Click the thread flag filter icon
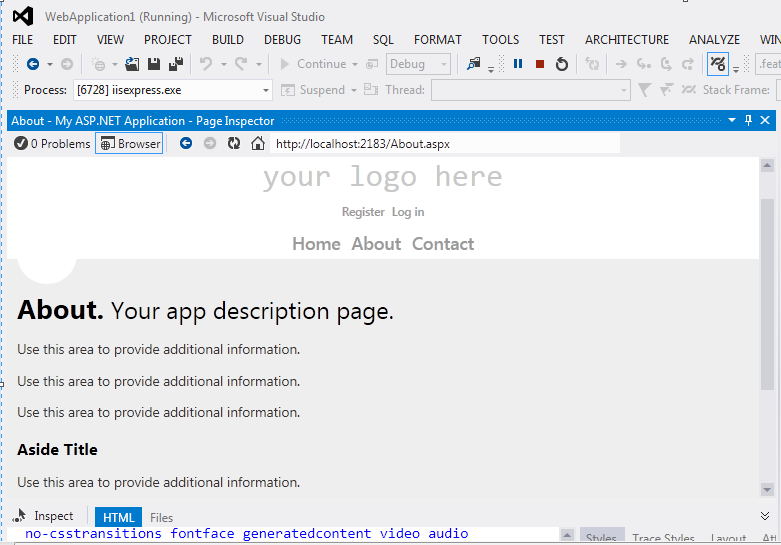The image size is (781, 545). click(x=645, y=90)
